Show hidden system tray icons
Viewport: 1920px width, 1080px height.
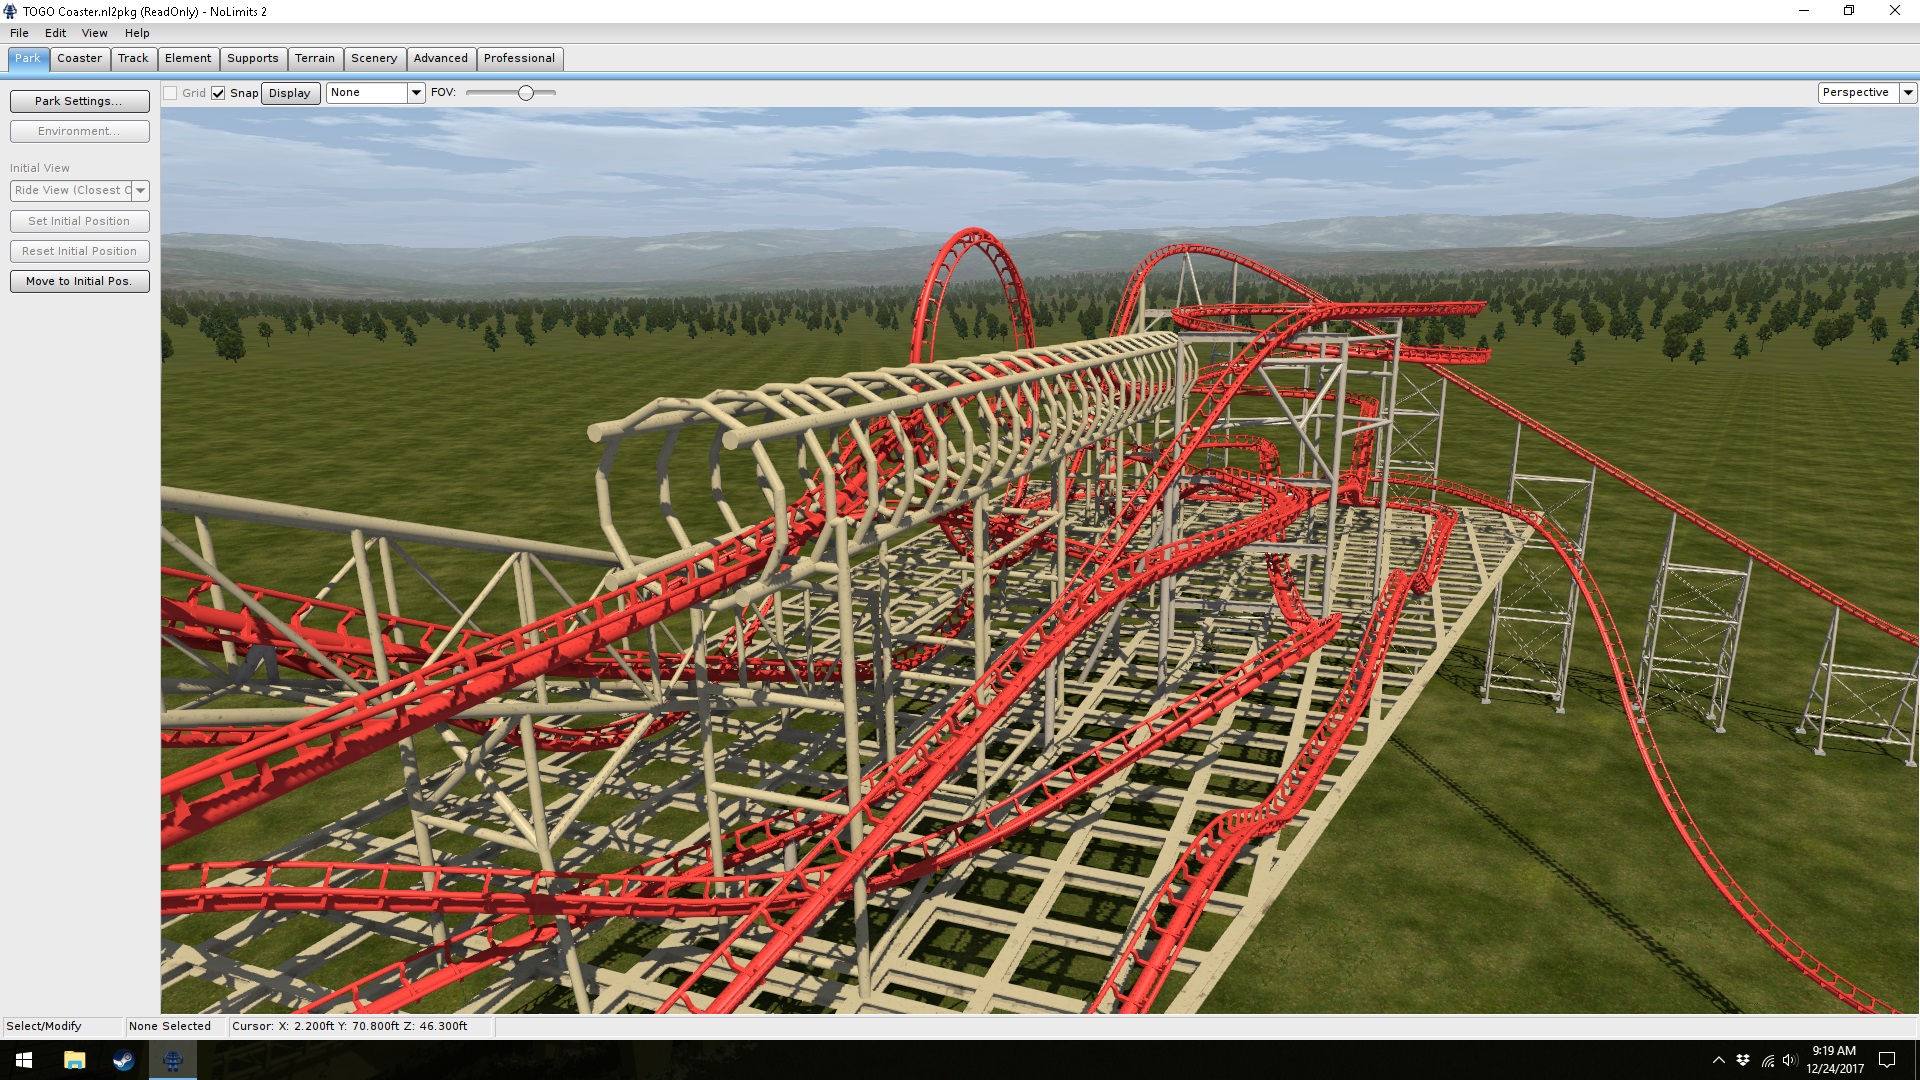click(1718, 1060)
